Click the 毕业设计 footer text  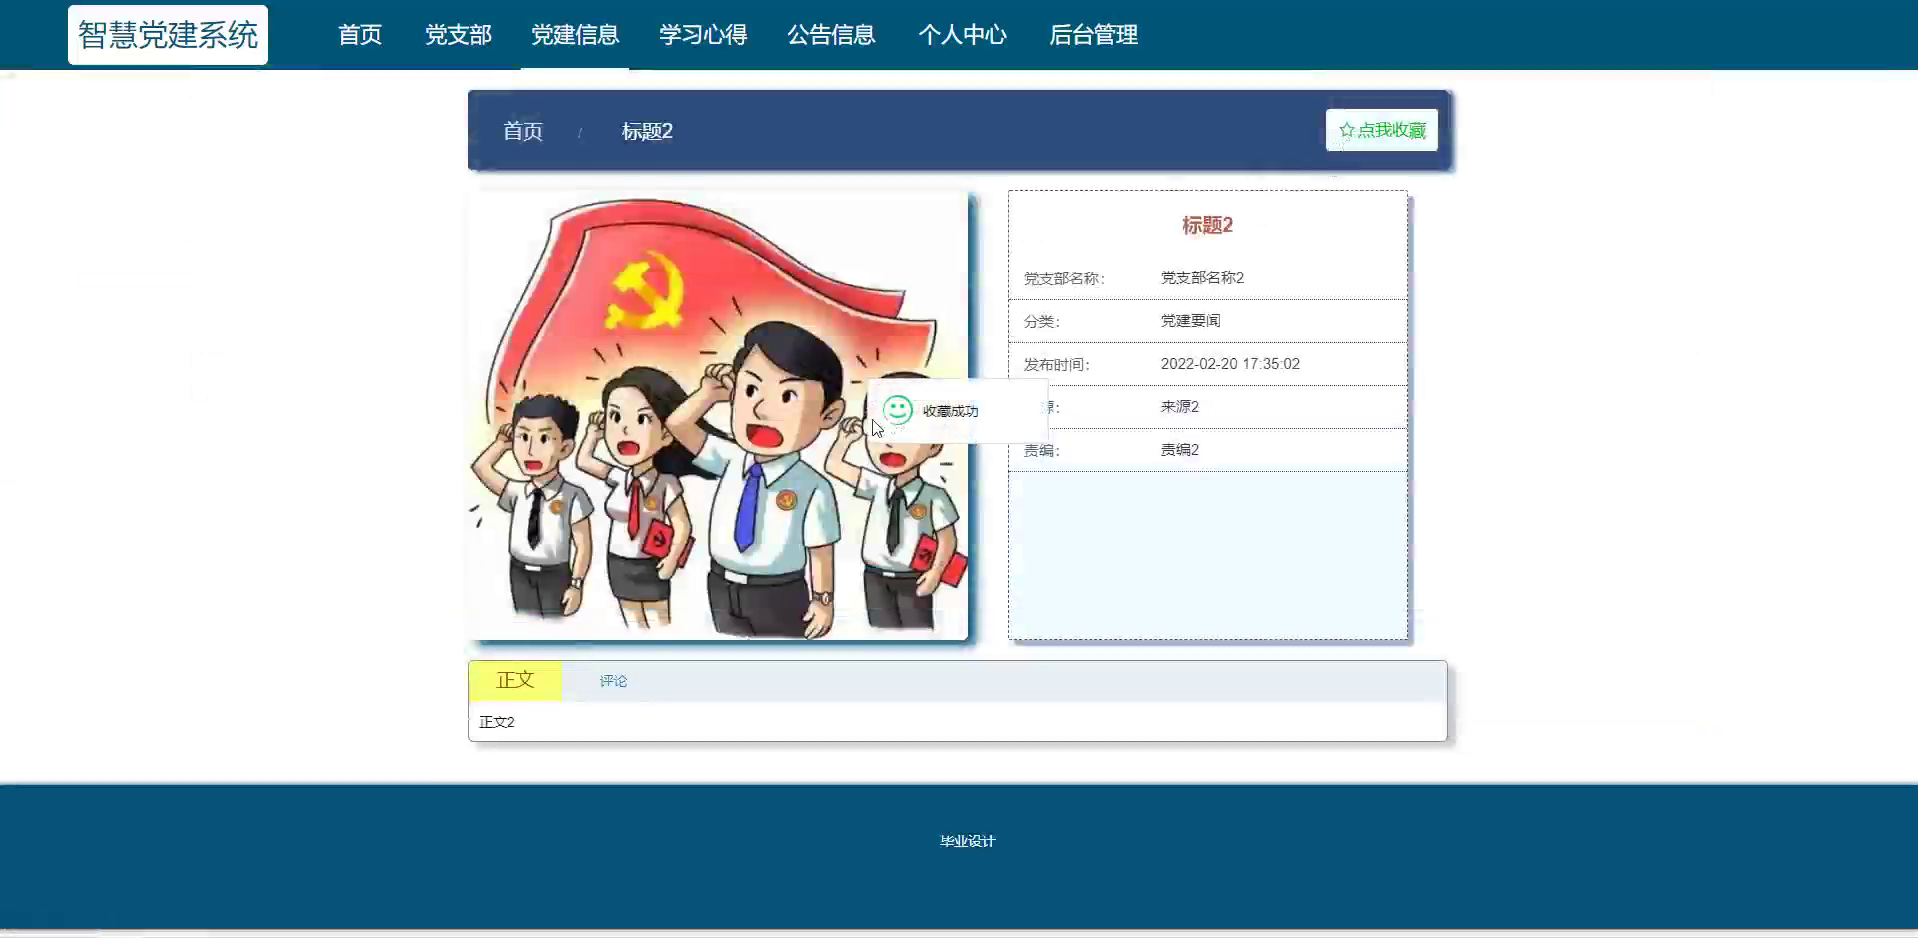click(967, 841)
